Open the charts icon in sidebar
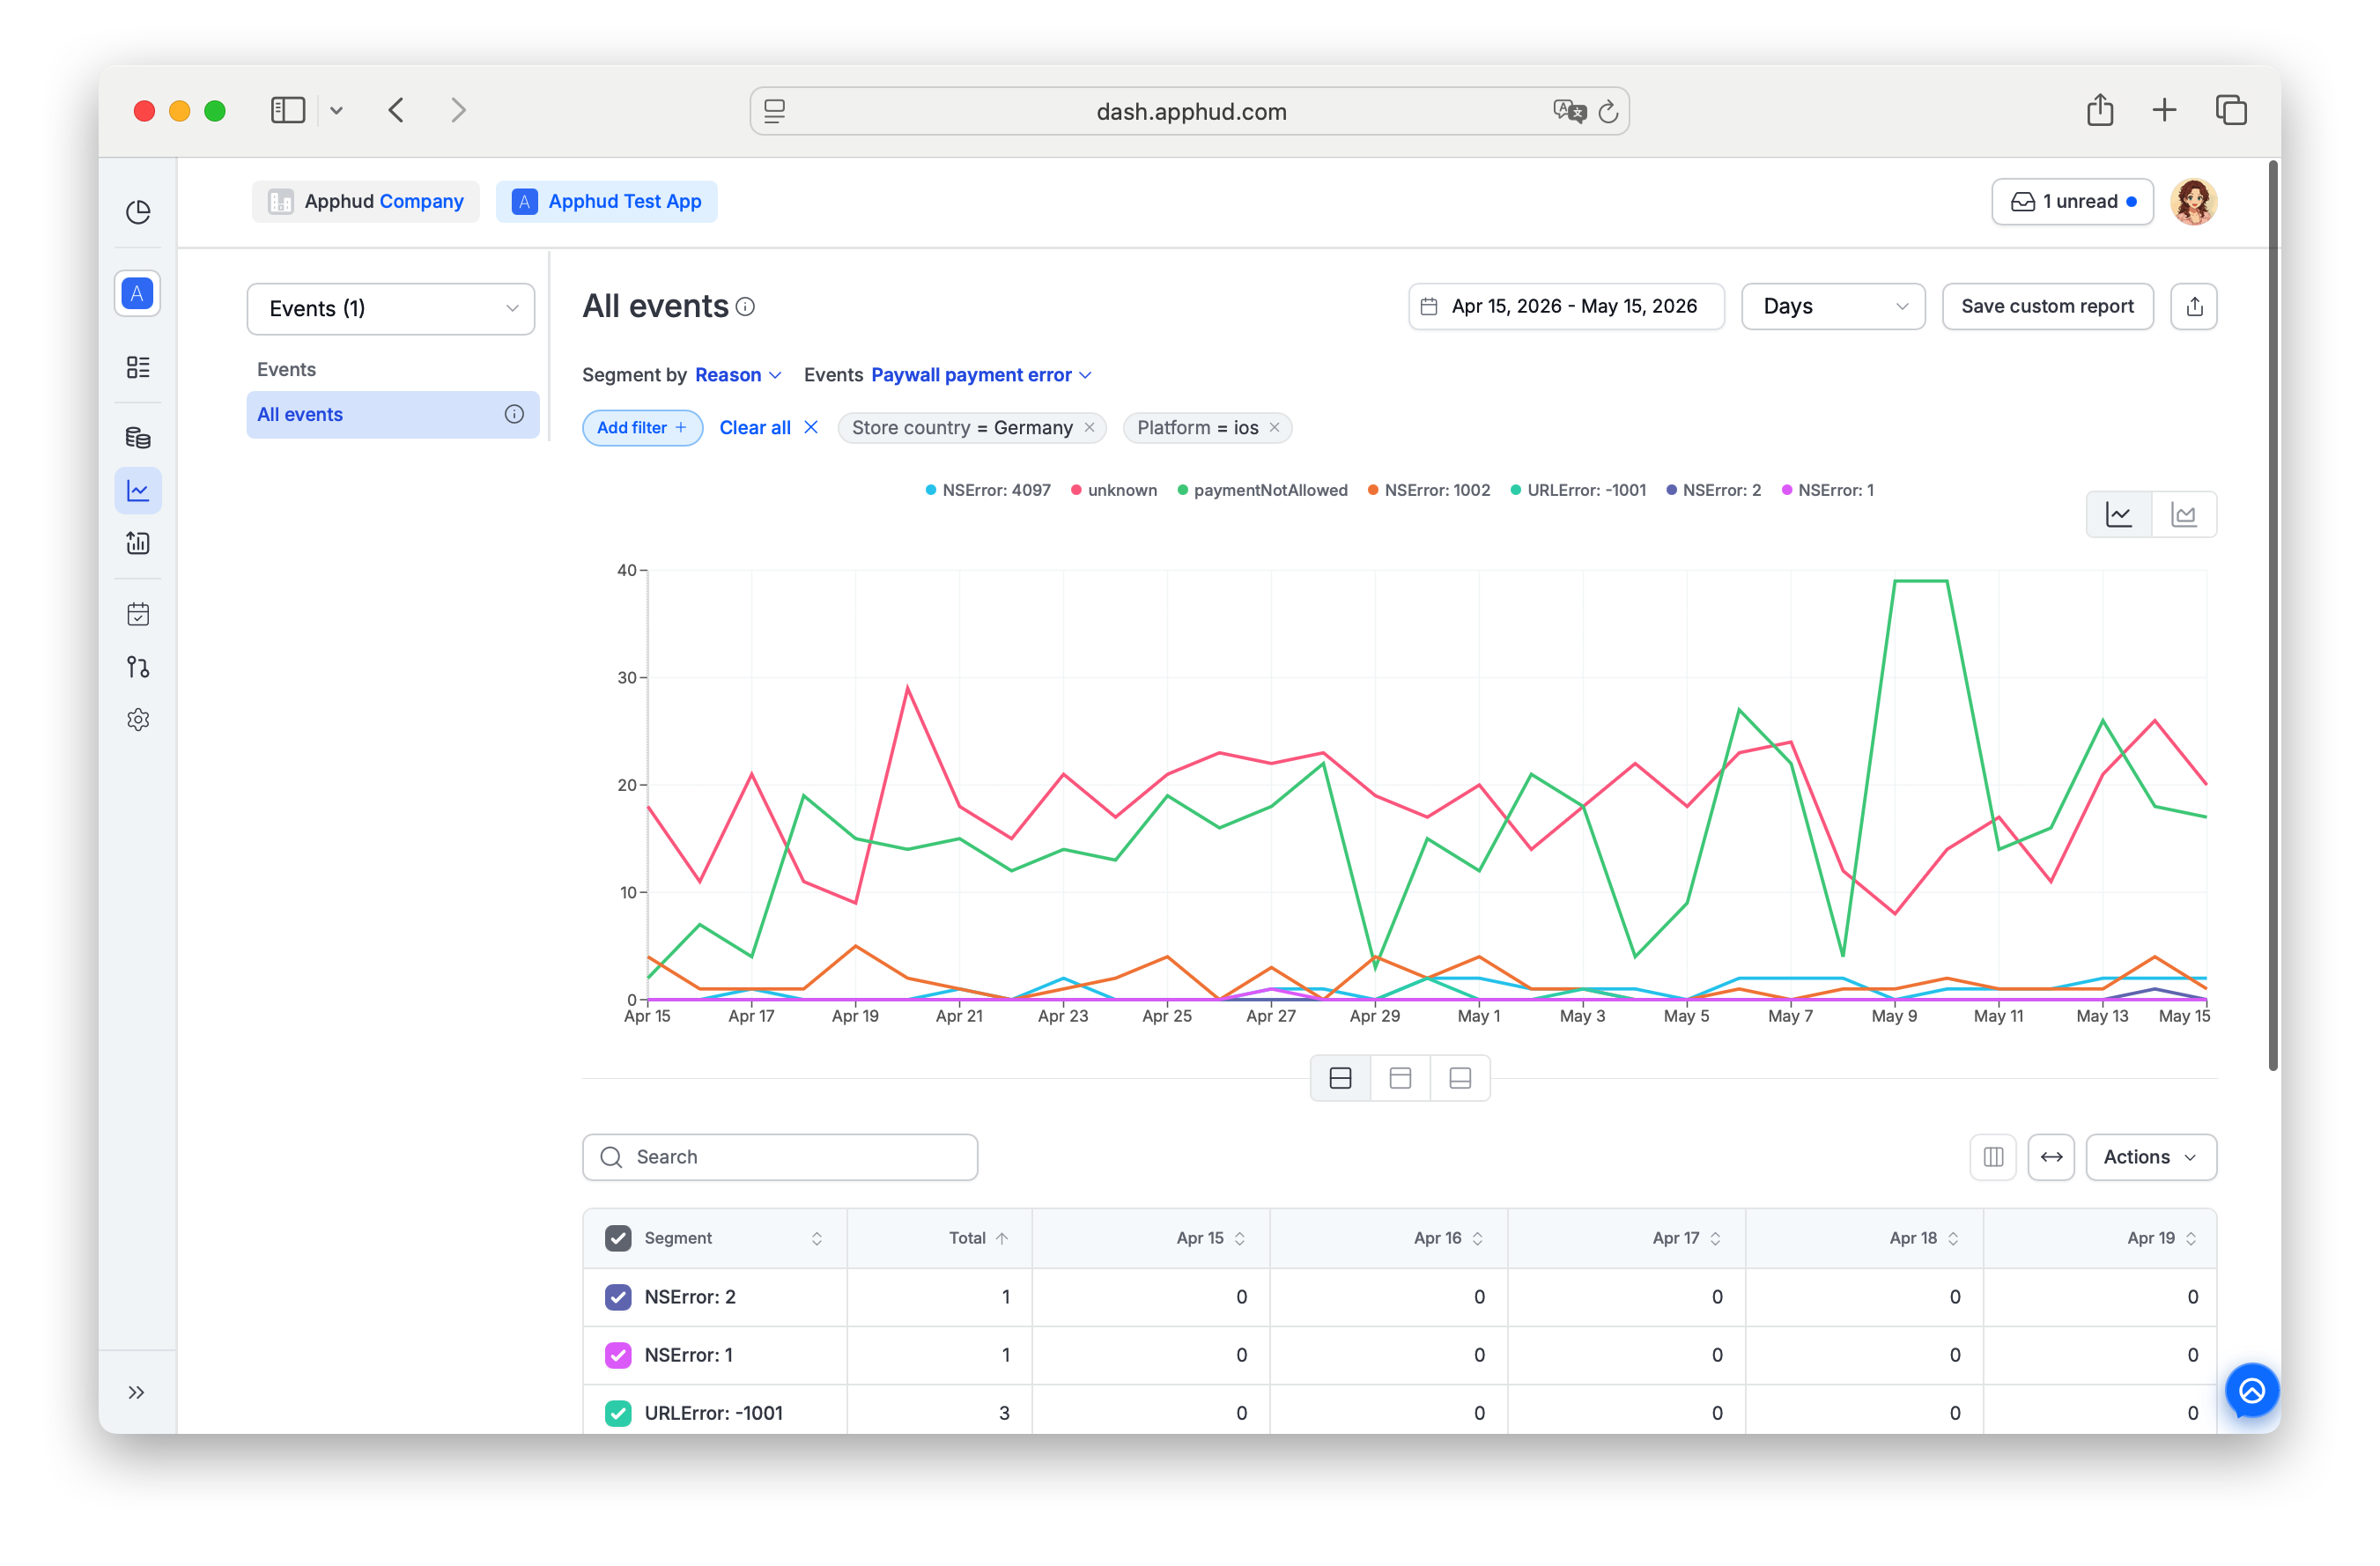Screen dimensions: 2380x1566 (138, 491)
